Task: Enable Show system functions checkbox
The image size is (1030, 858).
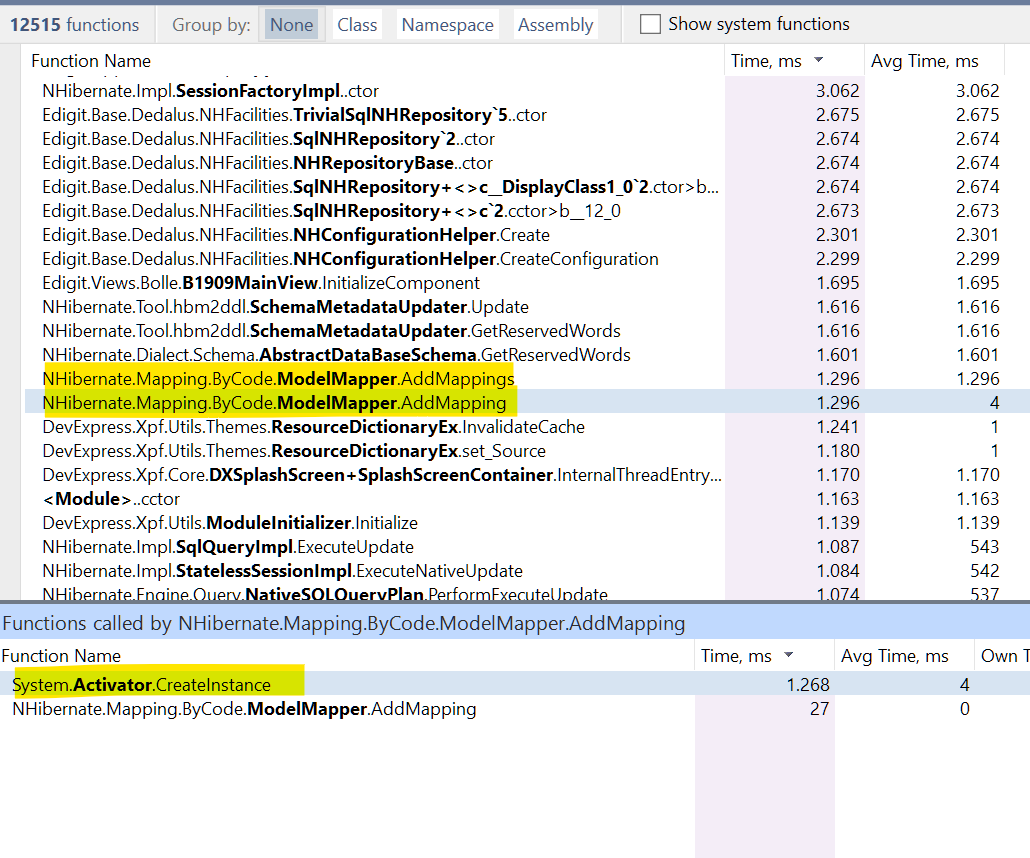Action: (x=650, y=24)
